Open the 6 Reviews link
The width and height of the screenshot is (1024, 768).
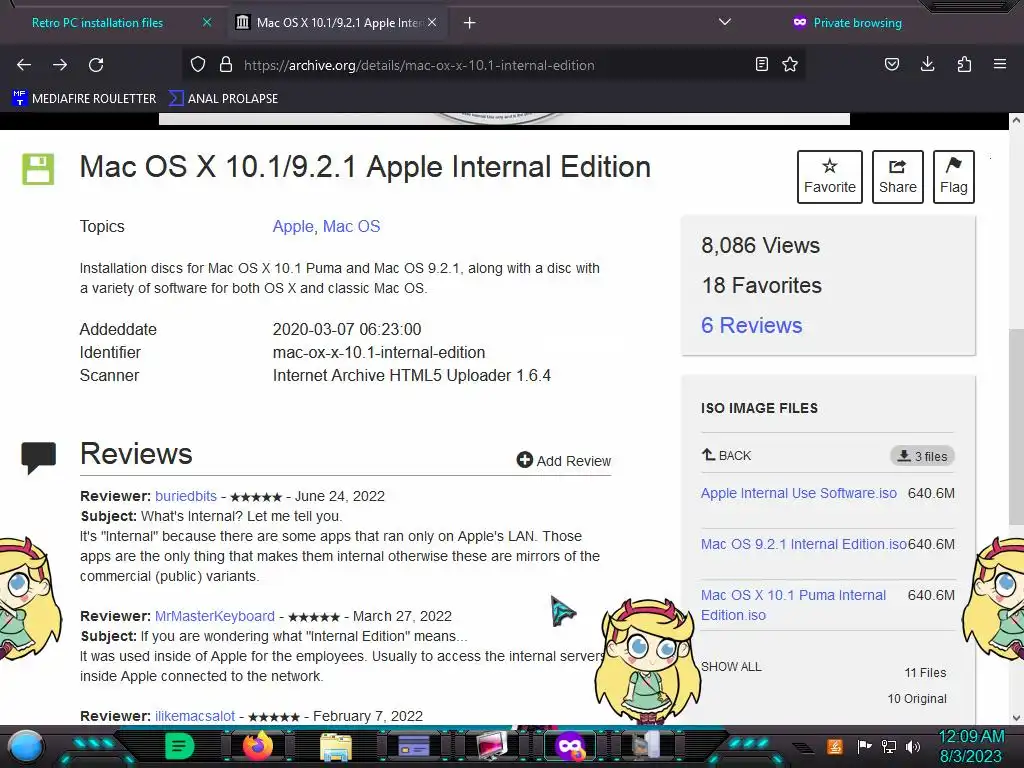(x=752, y=325)
